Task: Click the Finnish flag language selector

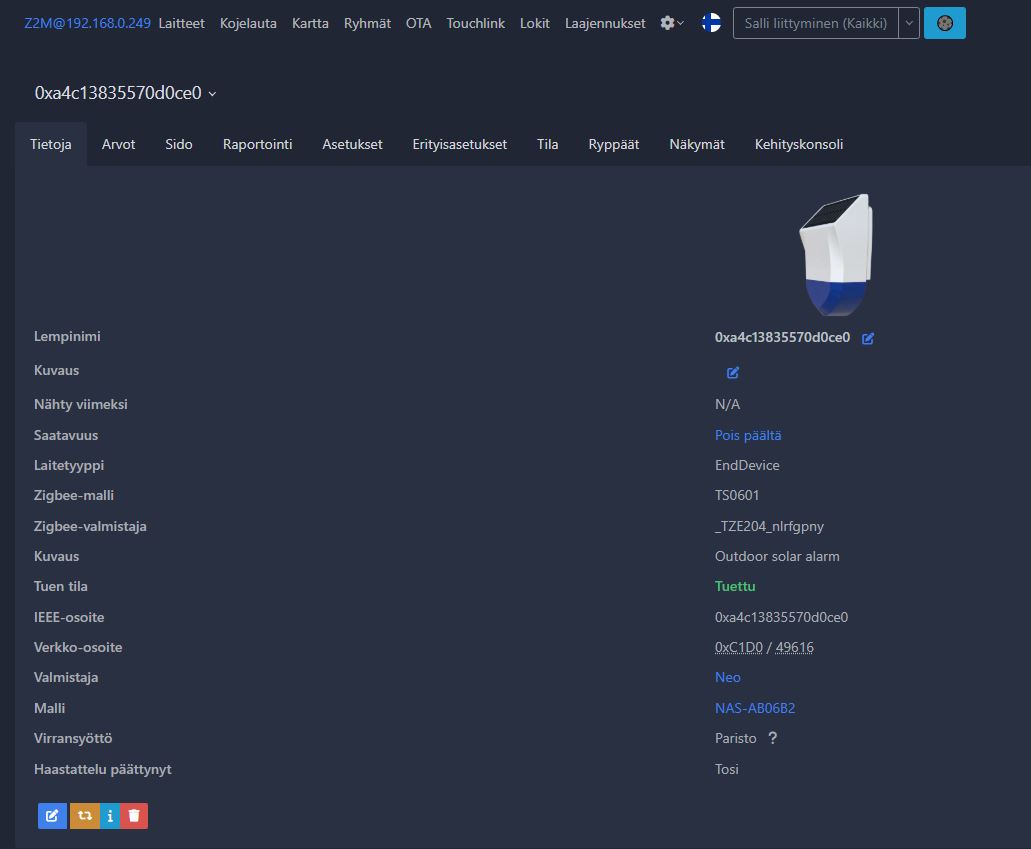Action: click(711, 23)
